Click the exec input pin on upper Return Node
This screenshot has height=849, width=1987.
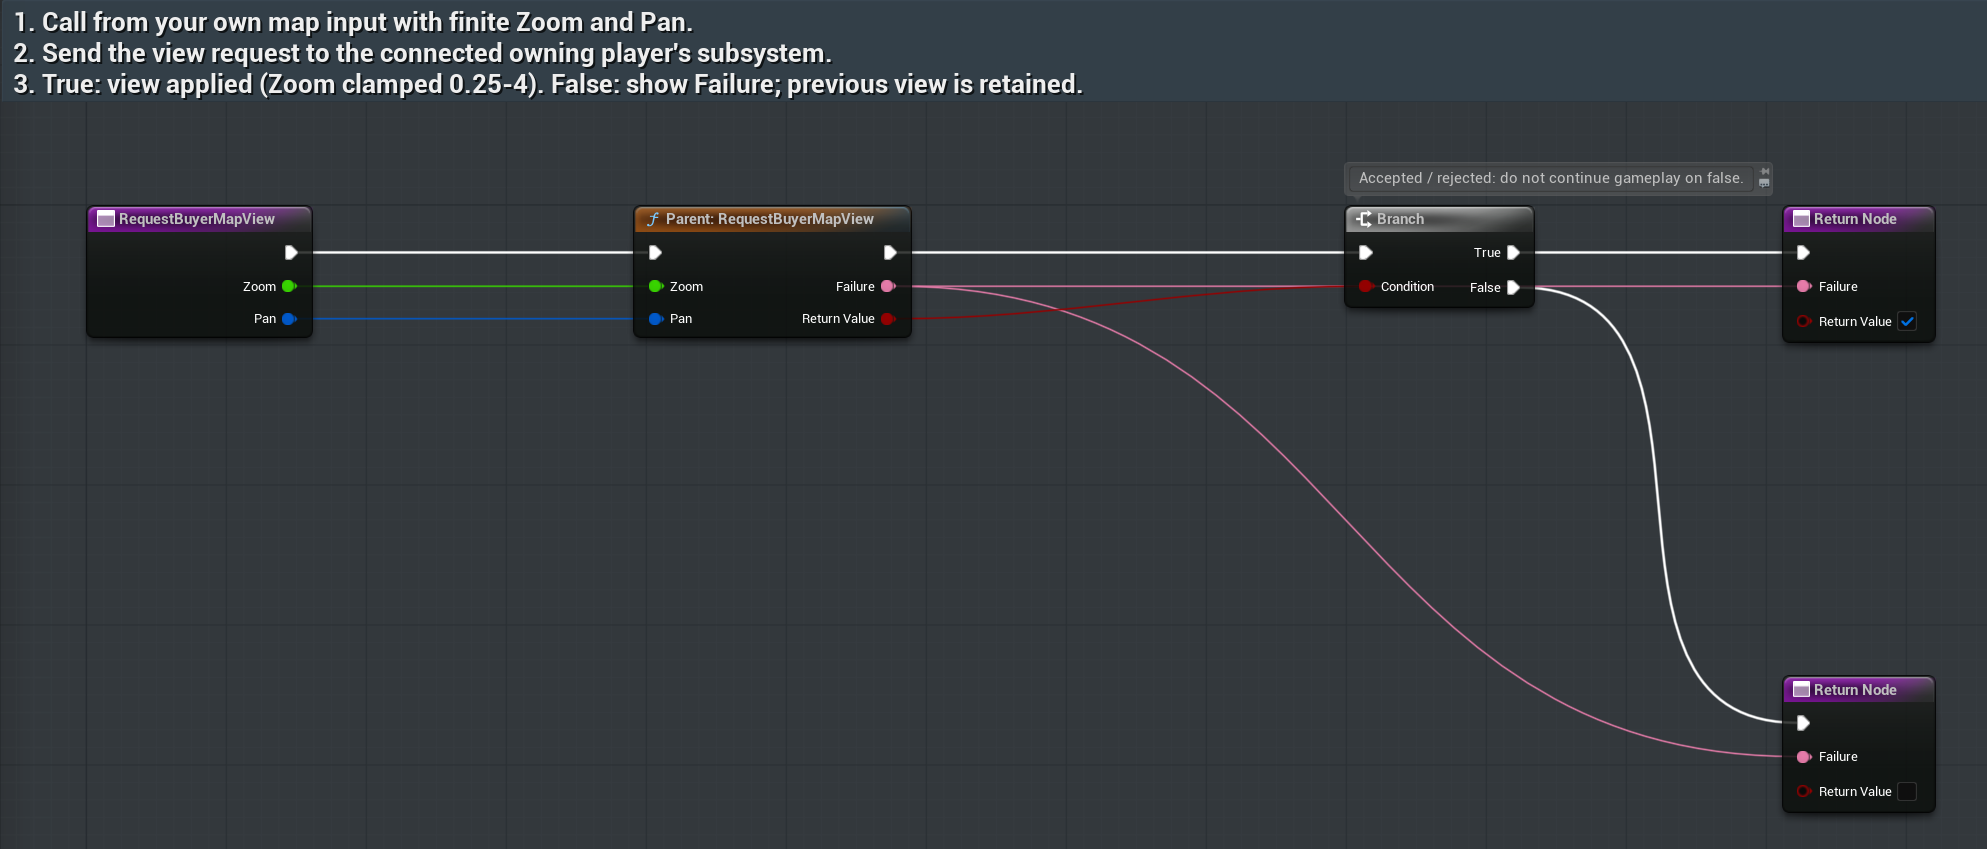[1803, 252]
